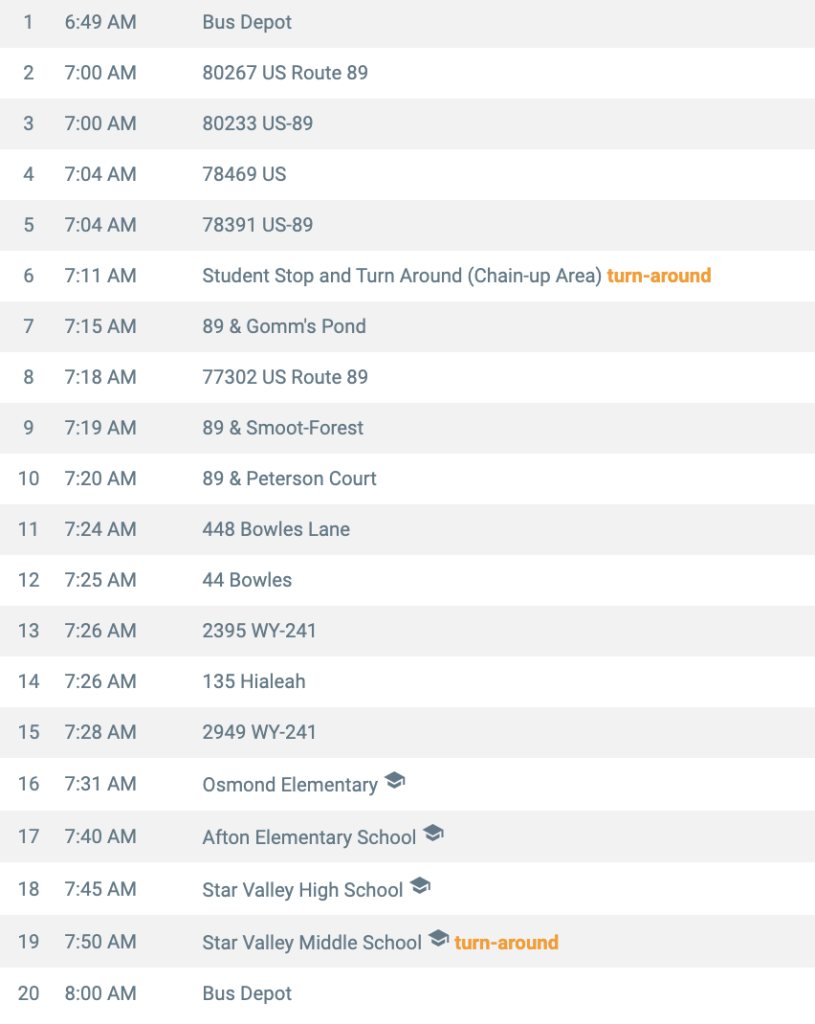Screen dimensions: 815x1024
Task: Click the 135 Hialeah stop row
Action: (254, 682)
